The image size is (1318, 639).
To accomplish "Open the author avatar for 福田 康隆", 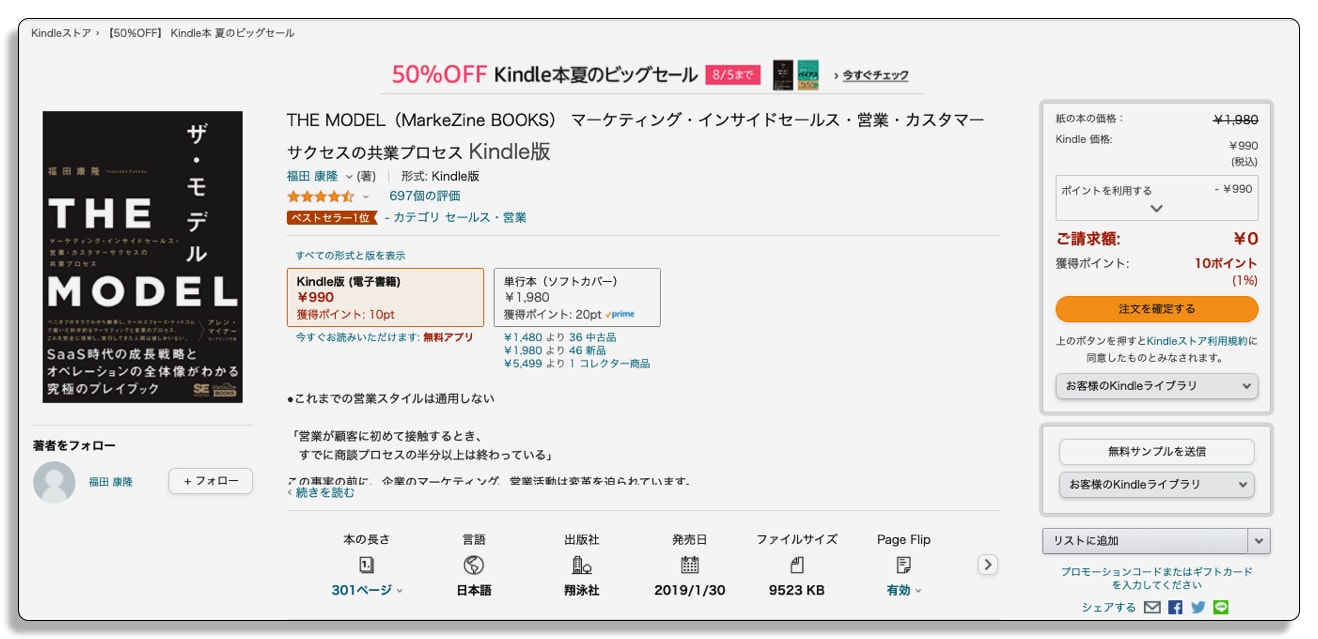I will tap(54, 482).
